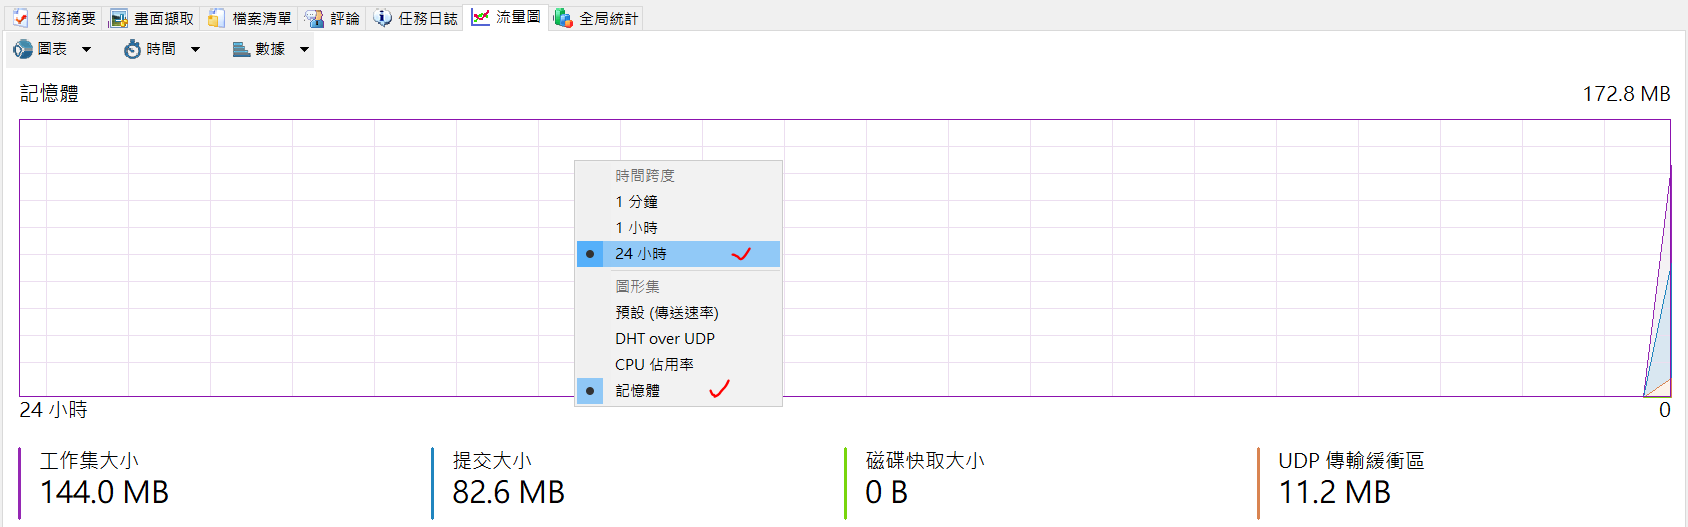The height and width of the screenshot is (527, 1688).
Task: Click the 流量圖 chart icon
Action: pyautogui.click(x=480, y=17)
